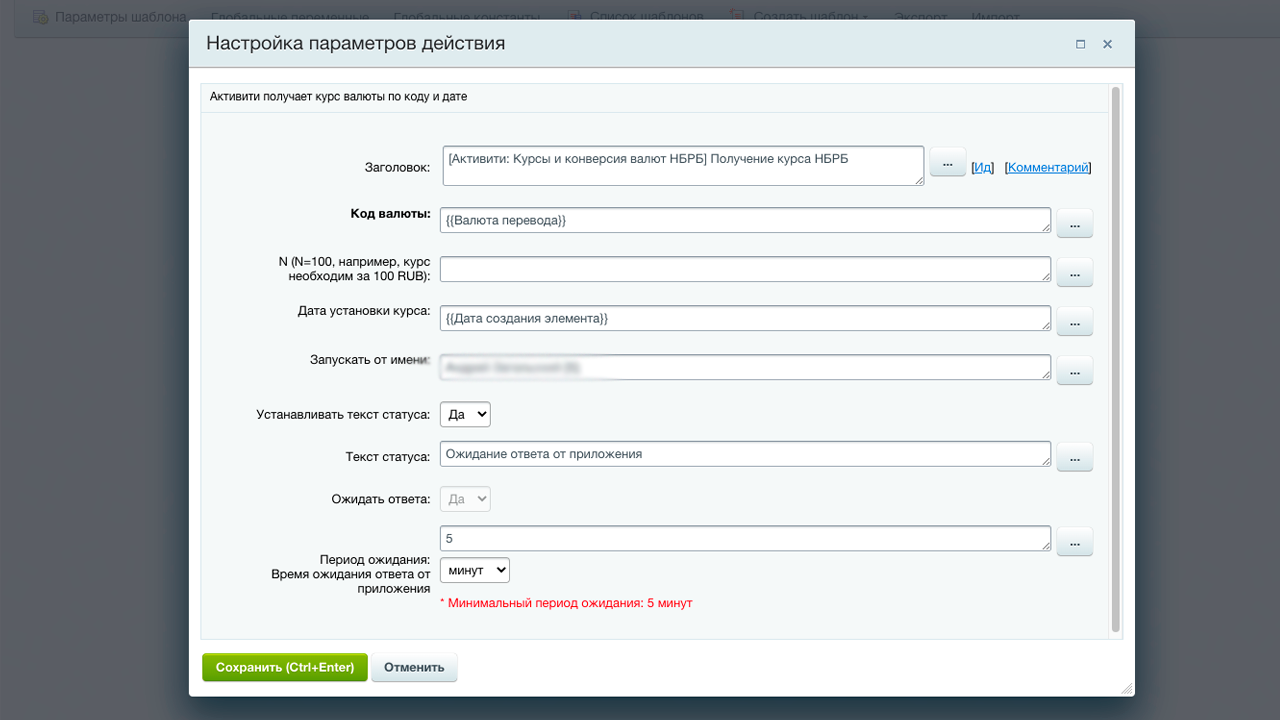
Task: Open value picker for Дата установки курса
Action: tap(1074, 322)
